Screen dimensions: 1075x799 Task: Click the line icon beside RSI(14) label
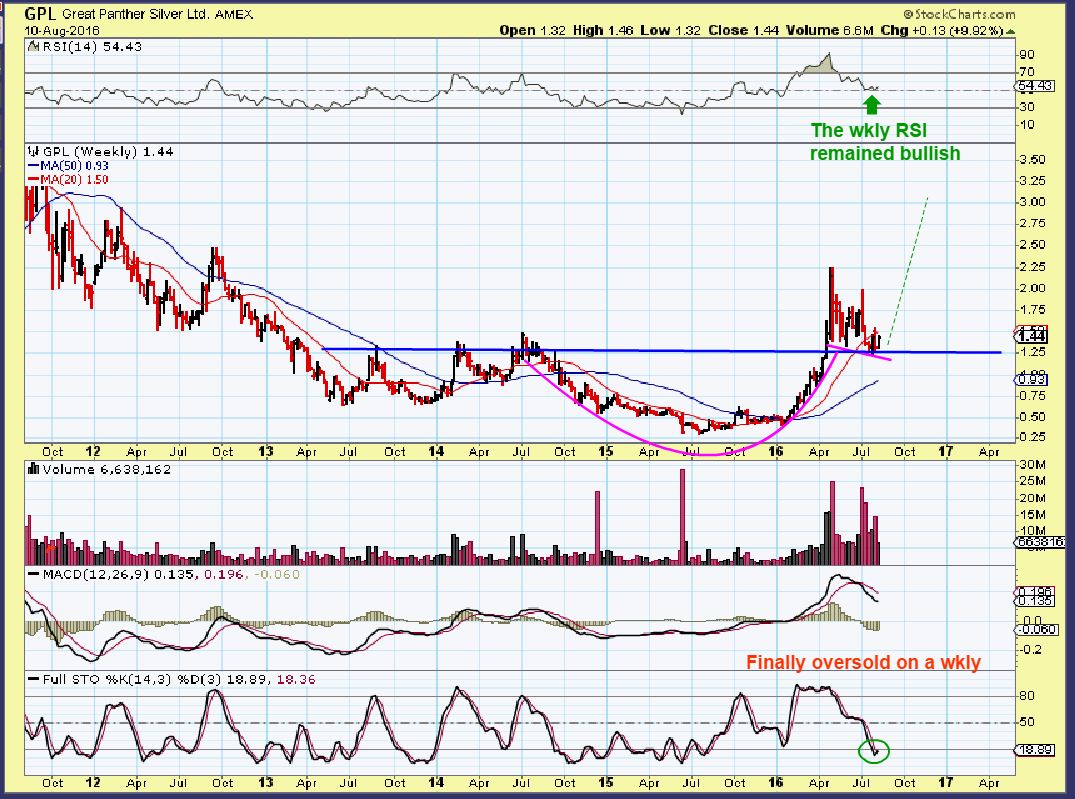[33, 47]
